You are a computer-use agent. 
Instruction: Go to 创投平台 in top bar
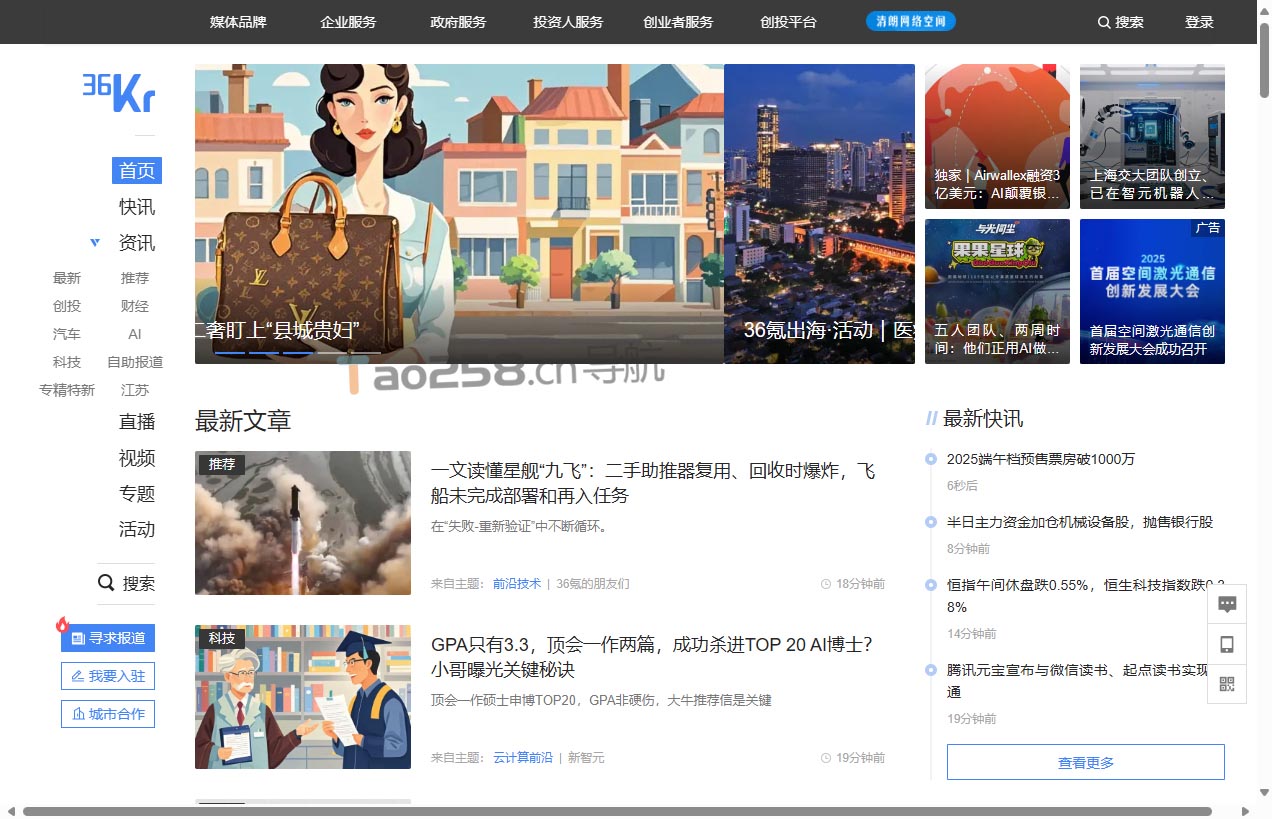788,22
